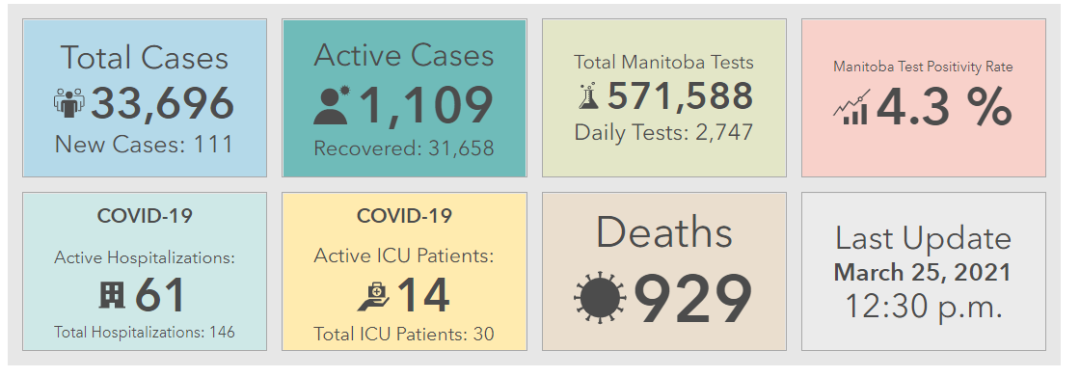The width and height of the screenshot is (1080, 377).
Task: Click the person with virus icon beside 1,109
Action: click(x=333, y=106)
